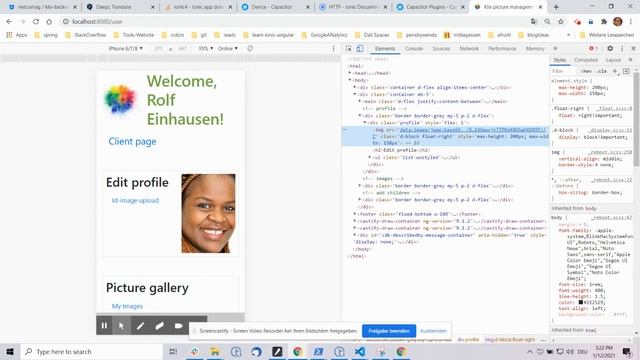
Task: Select the iPhone 6/7/8 device dropdown
Action: click(x=125, y=49)
